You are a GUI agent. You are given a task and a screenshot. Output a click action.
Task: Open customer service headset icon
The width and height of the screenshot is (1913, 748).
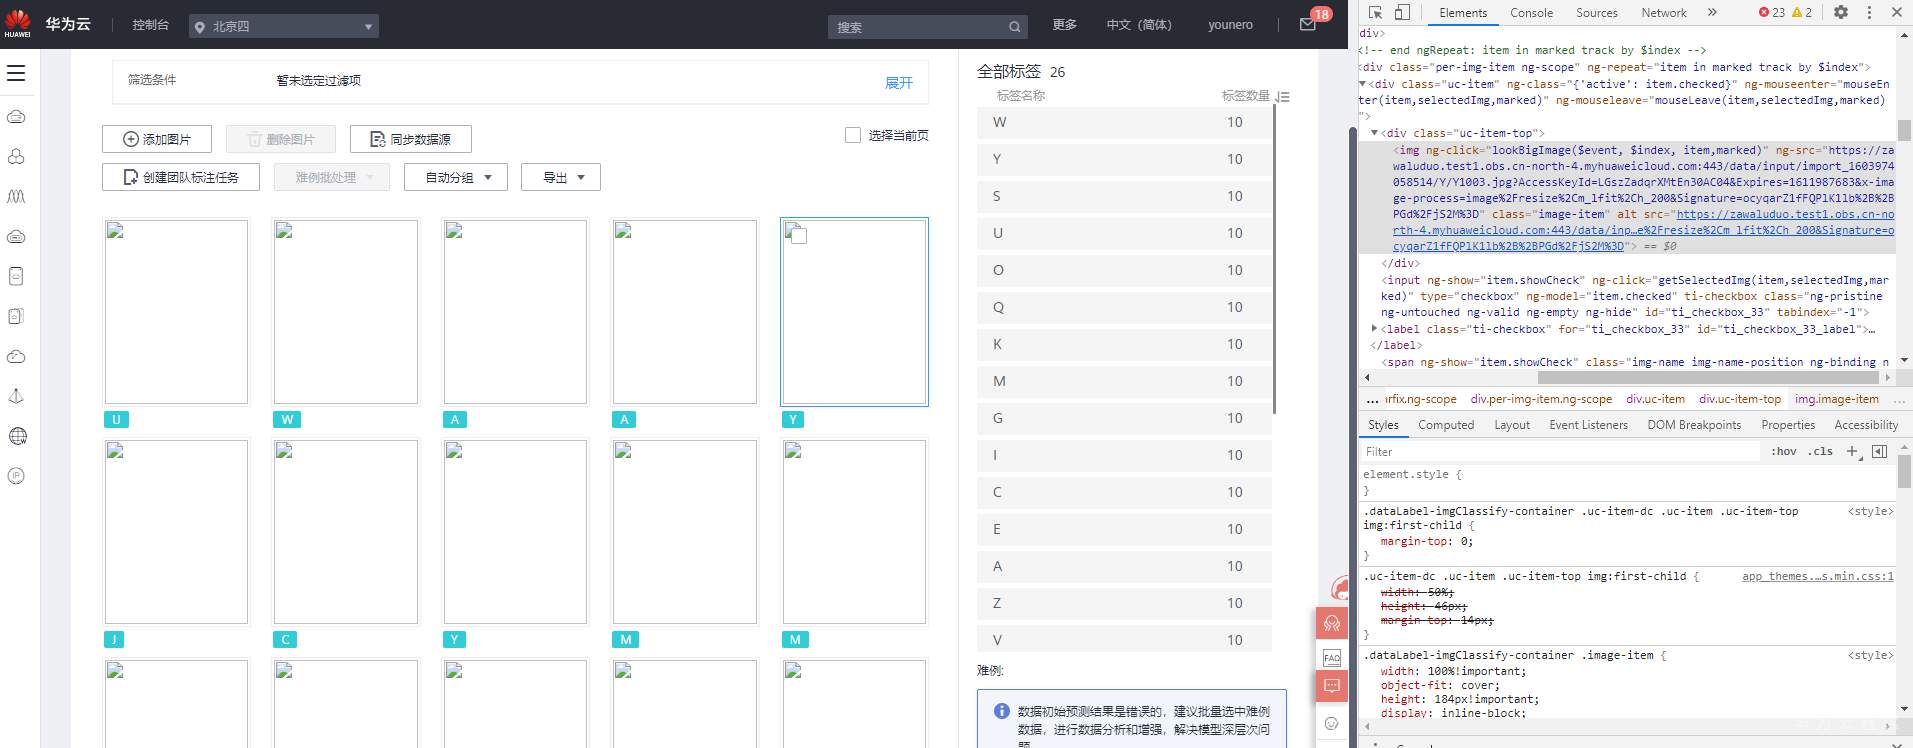pos(1332,624)
